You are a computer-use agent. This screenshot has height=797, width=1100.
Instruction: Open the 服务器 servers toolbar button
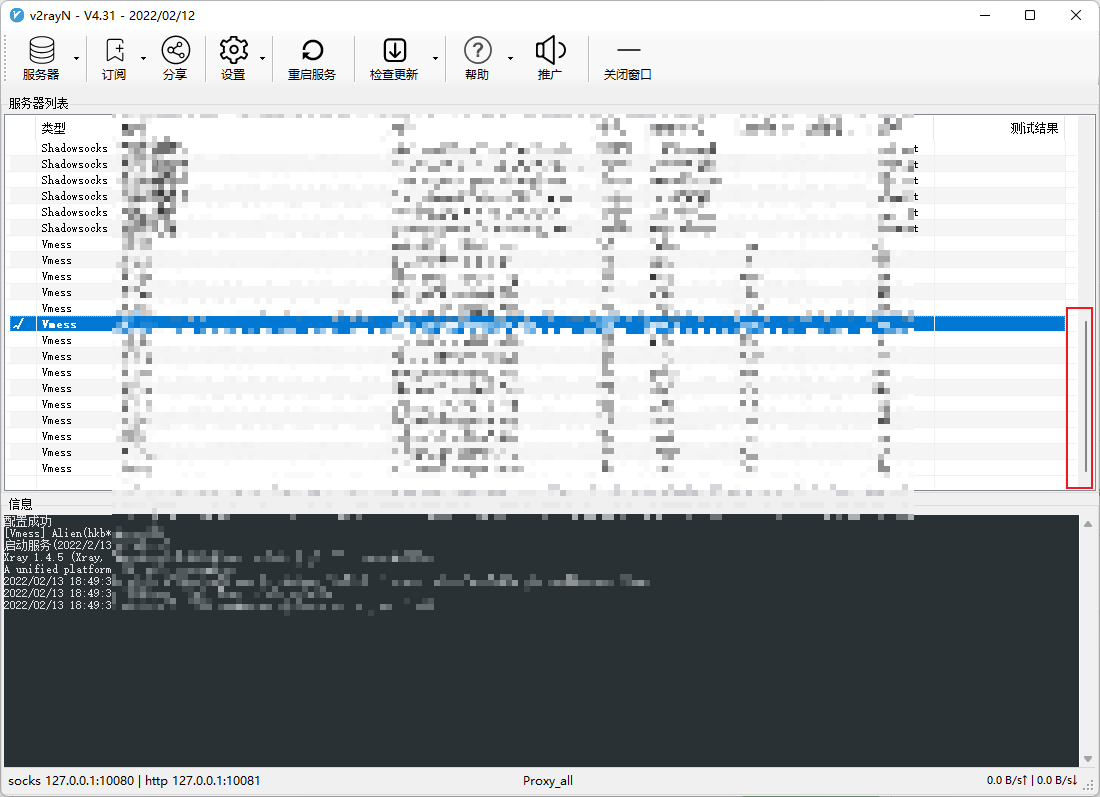point(41,59)
